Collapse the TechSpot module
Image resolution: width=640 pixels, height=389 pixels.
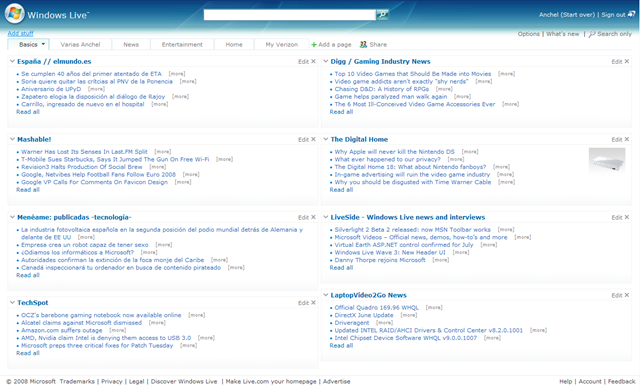tap(12, 302)
